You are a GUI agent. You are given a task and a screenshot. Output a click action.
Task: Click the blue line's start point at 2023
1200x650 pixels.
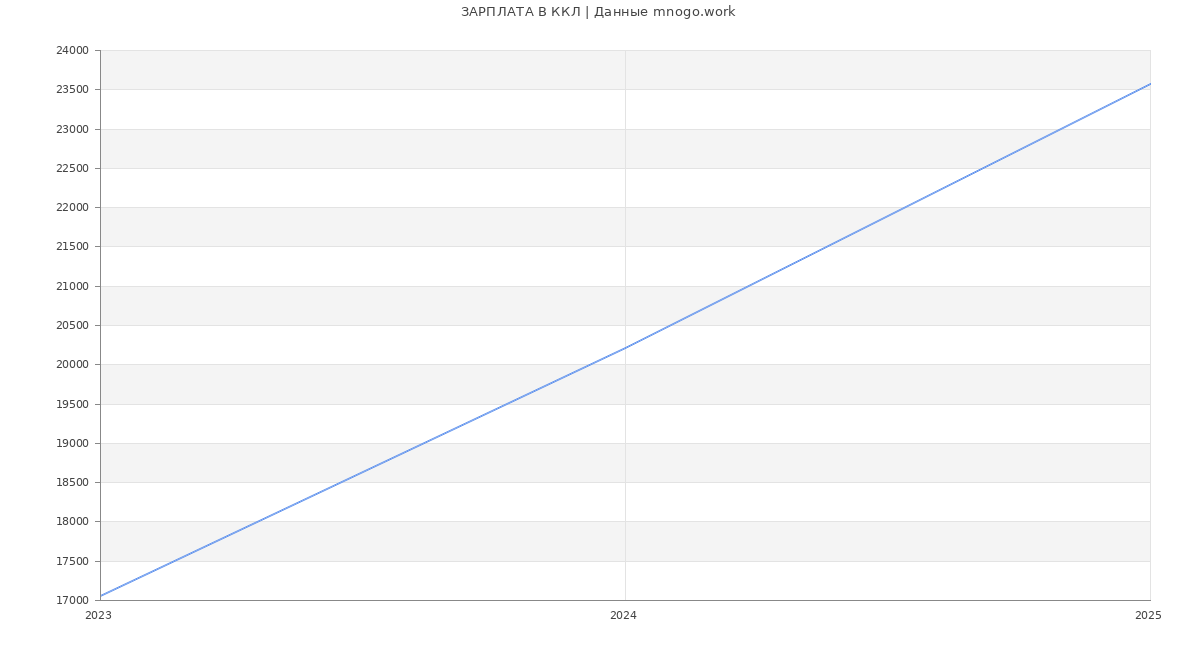click(101, 596)
